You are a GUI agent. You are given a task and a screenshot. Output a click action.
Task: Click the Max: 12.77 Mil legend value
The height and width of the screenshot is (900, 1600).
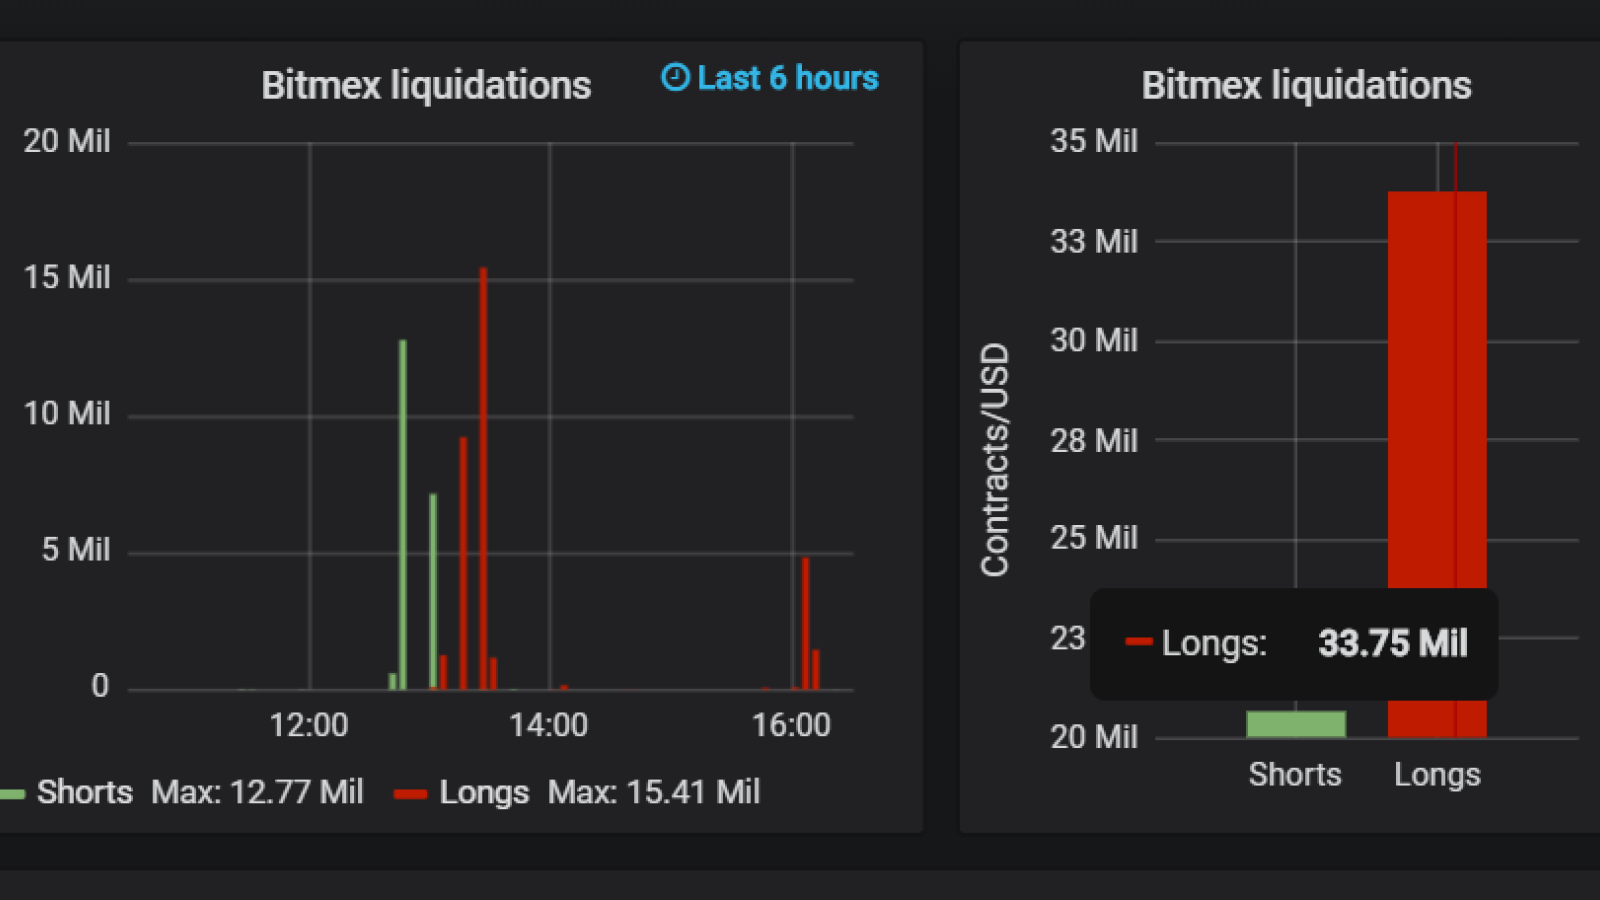257,792
